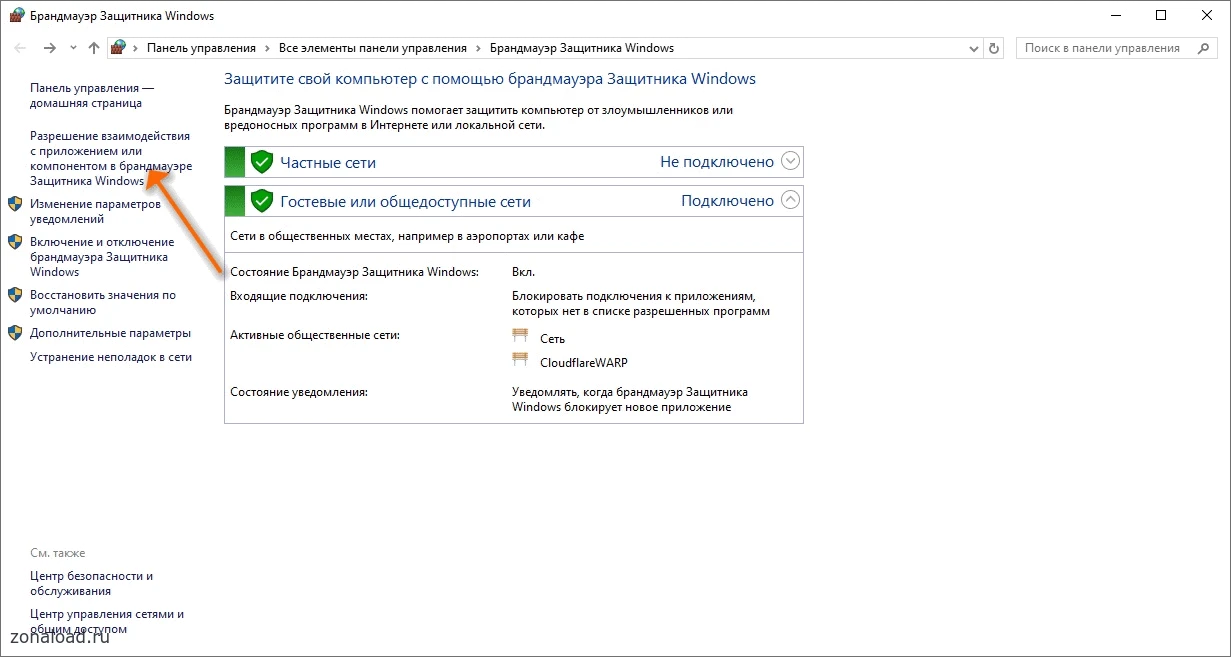The image size is (1231, 657).
Task: Open 'Разрешение взаимодействия с приложением' link
Action: 111,158
